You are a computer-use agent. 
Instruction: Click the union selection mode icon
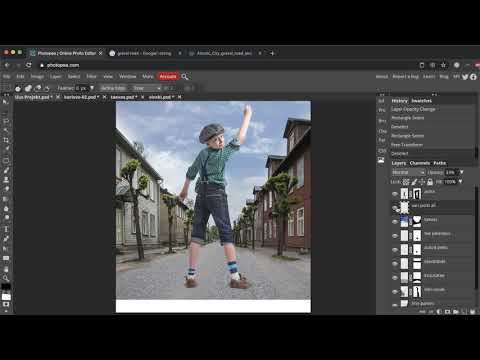point(28,88)
